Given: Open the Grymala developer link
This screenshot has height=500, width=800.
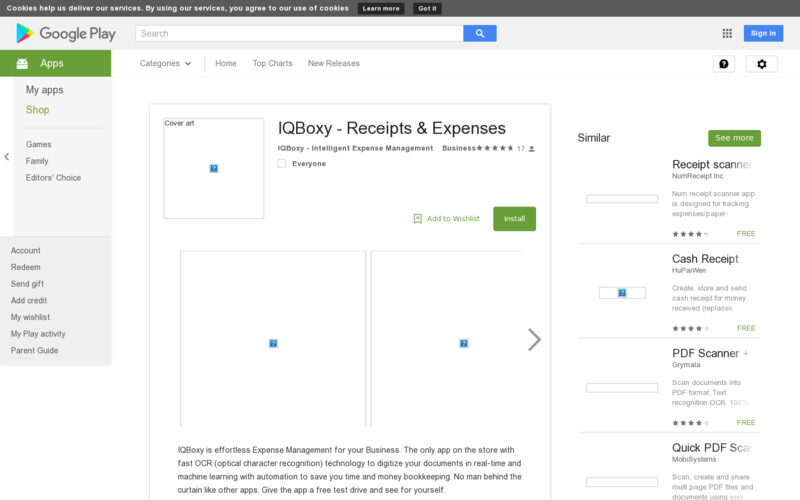Looking at the screenshot, I should pyautogui.click(x=686, y=365).
